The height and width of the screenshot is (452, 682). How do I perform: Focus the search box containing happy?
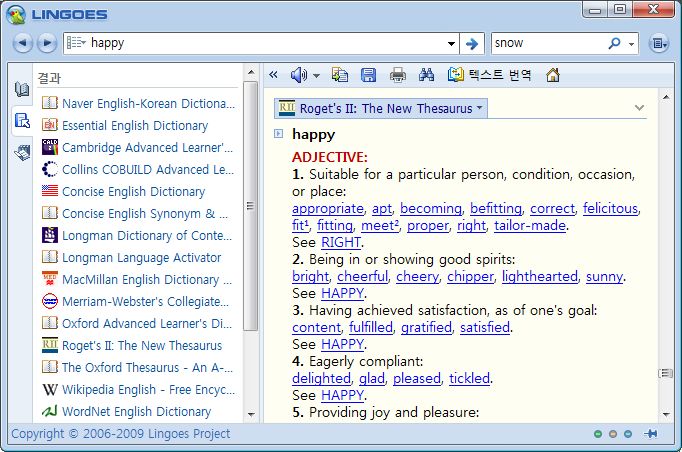click(261, 44)
